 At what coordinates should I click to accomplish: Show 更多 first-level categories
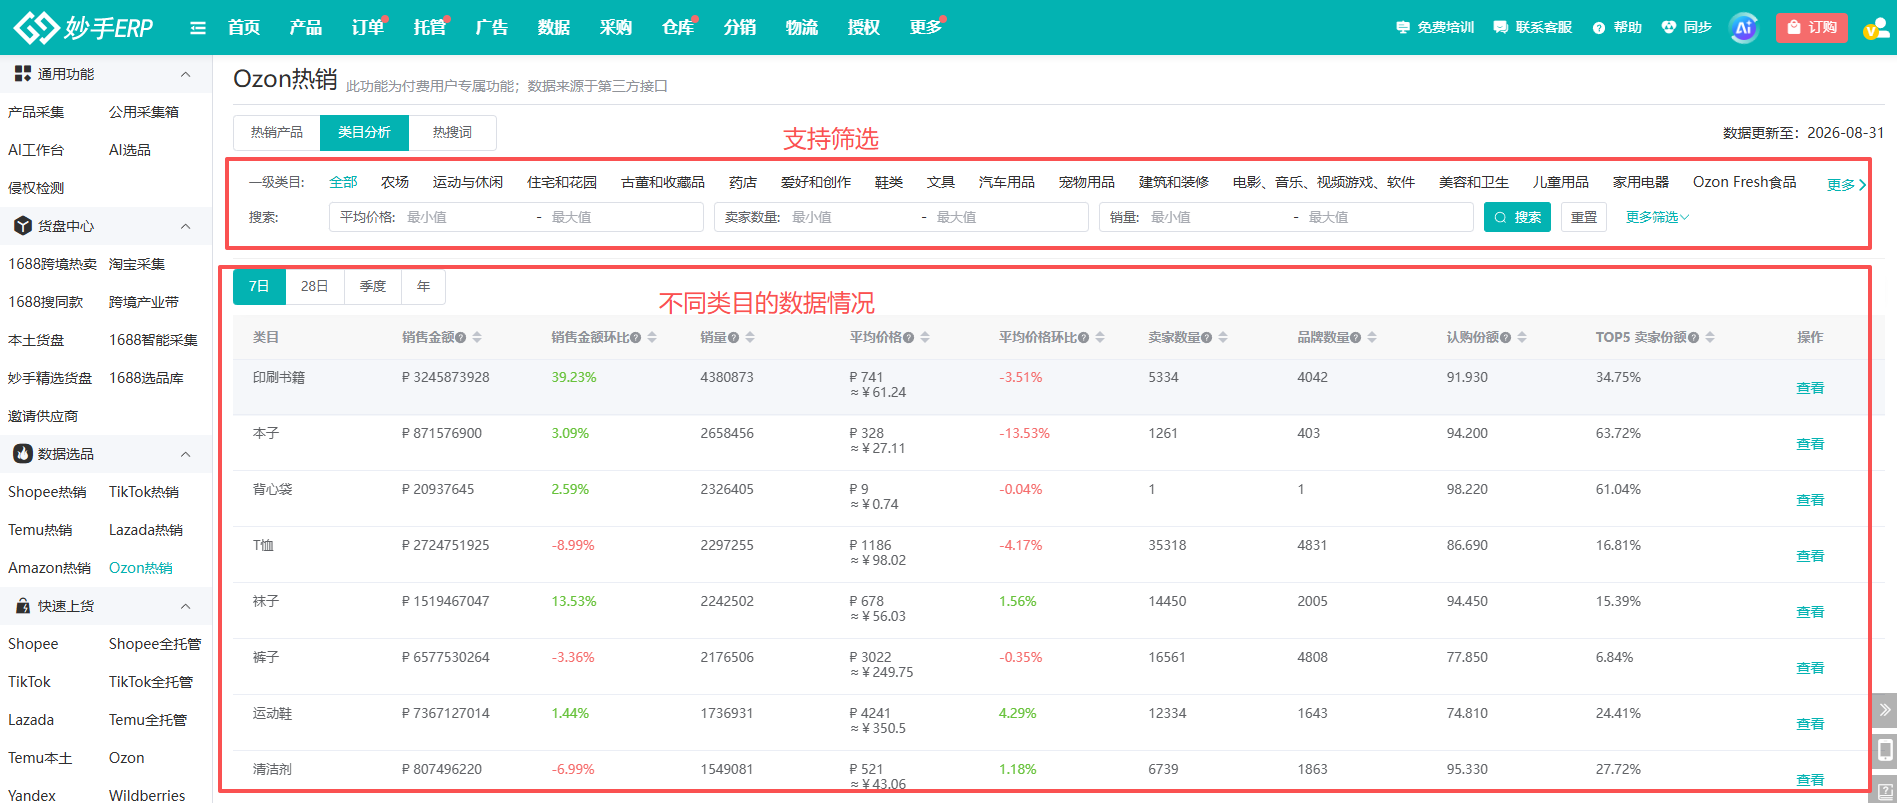[x=1846, y=184]
